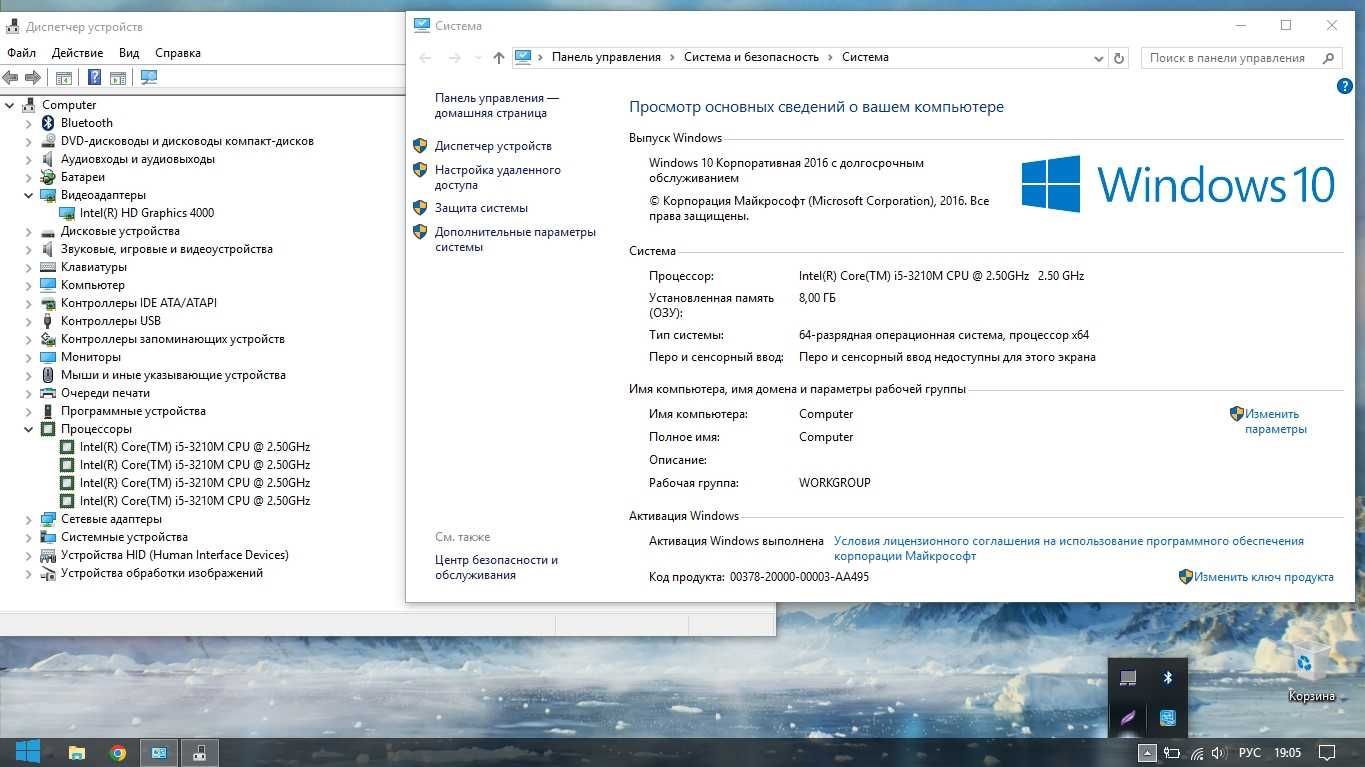This screenshot has width=1365, height=767.
Task: Click the blue Help icon in Device Manager toolbar
Action: (x=94, y=78)
